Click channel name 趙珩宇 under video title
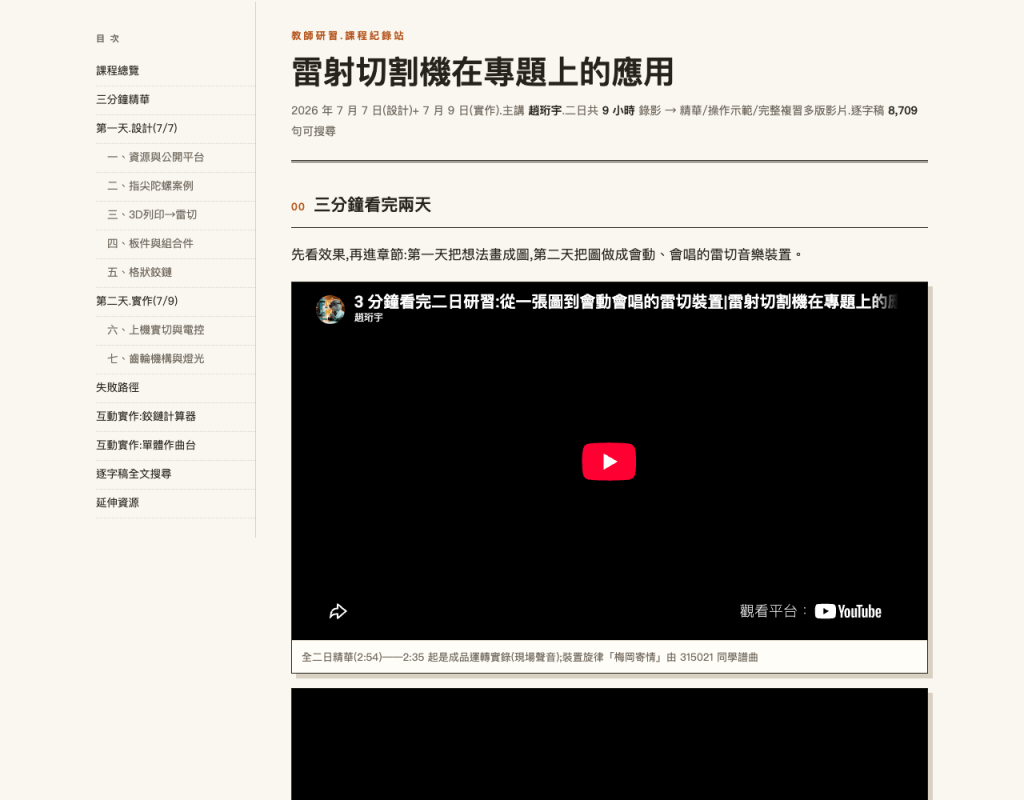The image size is (1024, 800). [368, 317]
